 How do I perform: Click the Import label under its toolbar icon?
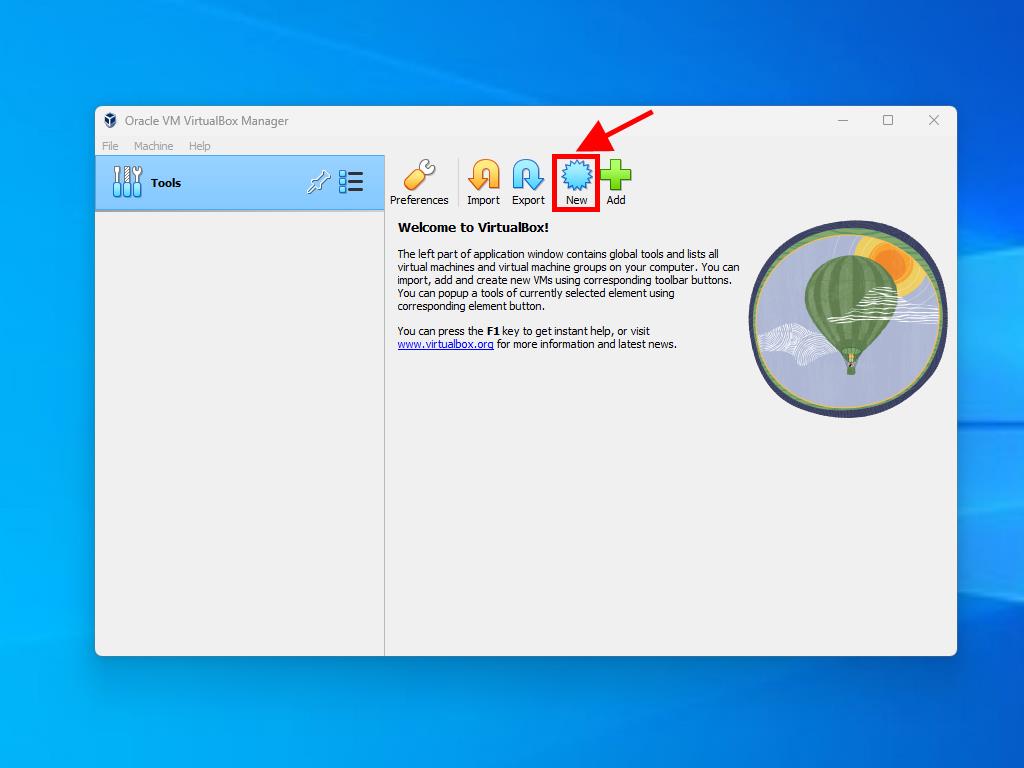tap(483, 200)
